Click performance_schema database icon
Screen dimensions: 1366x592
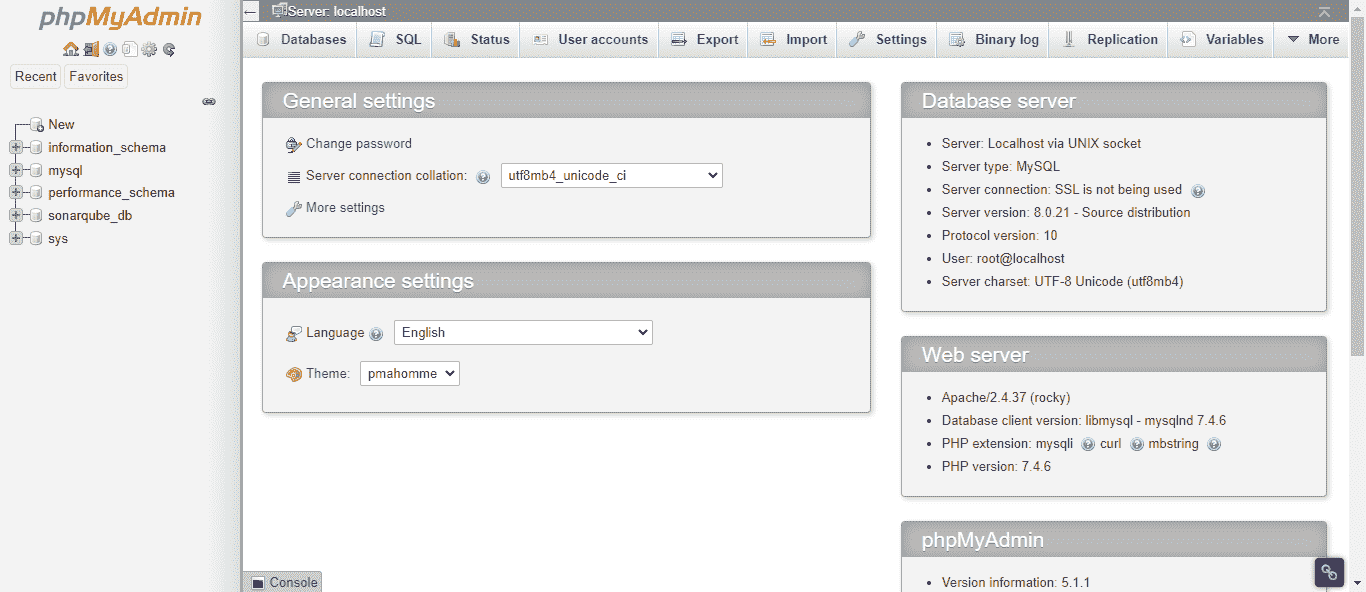pyautogui.click(x=37, y=193)
